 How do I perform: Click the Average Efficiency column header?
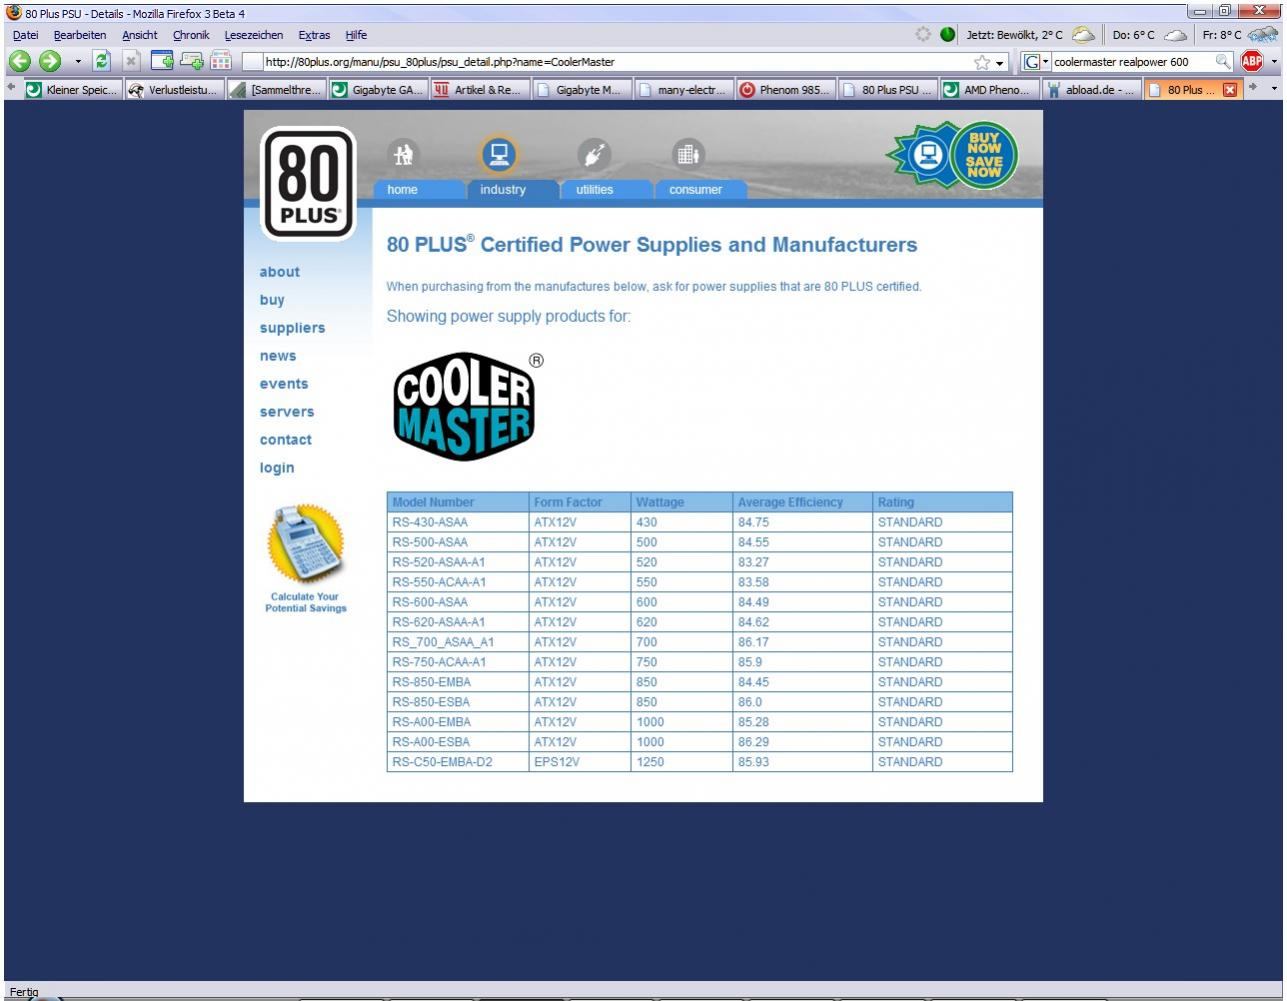pyautogui.click(x=802, y=502)
